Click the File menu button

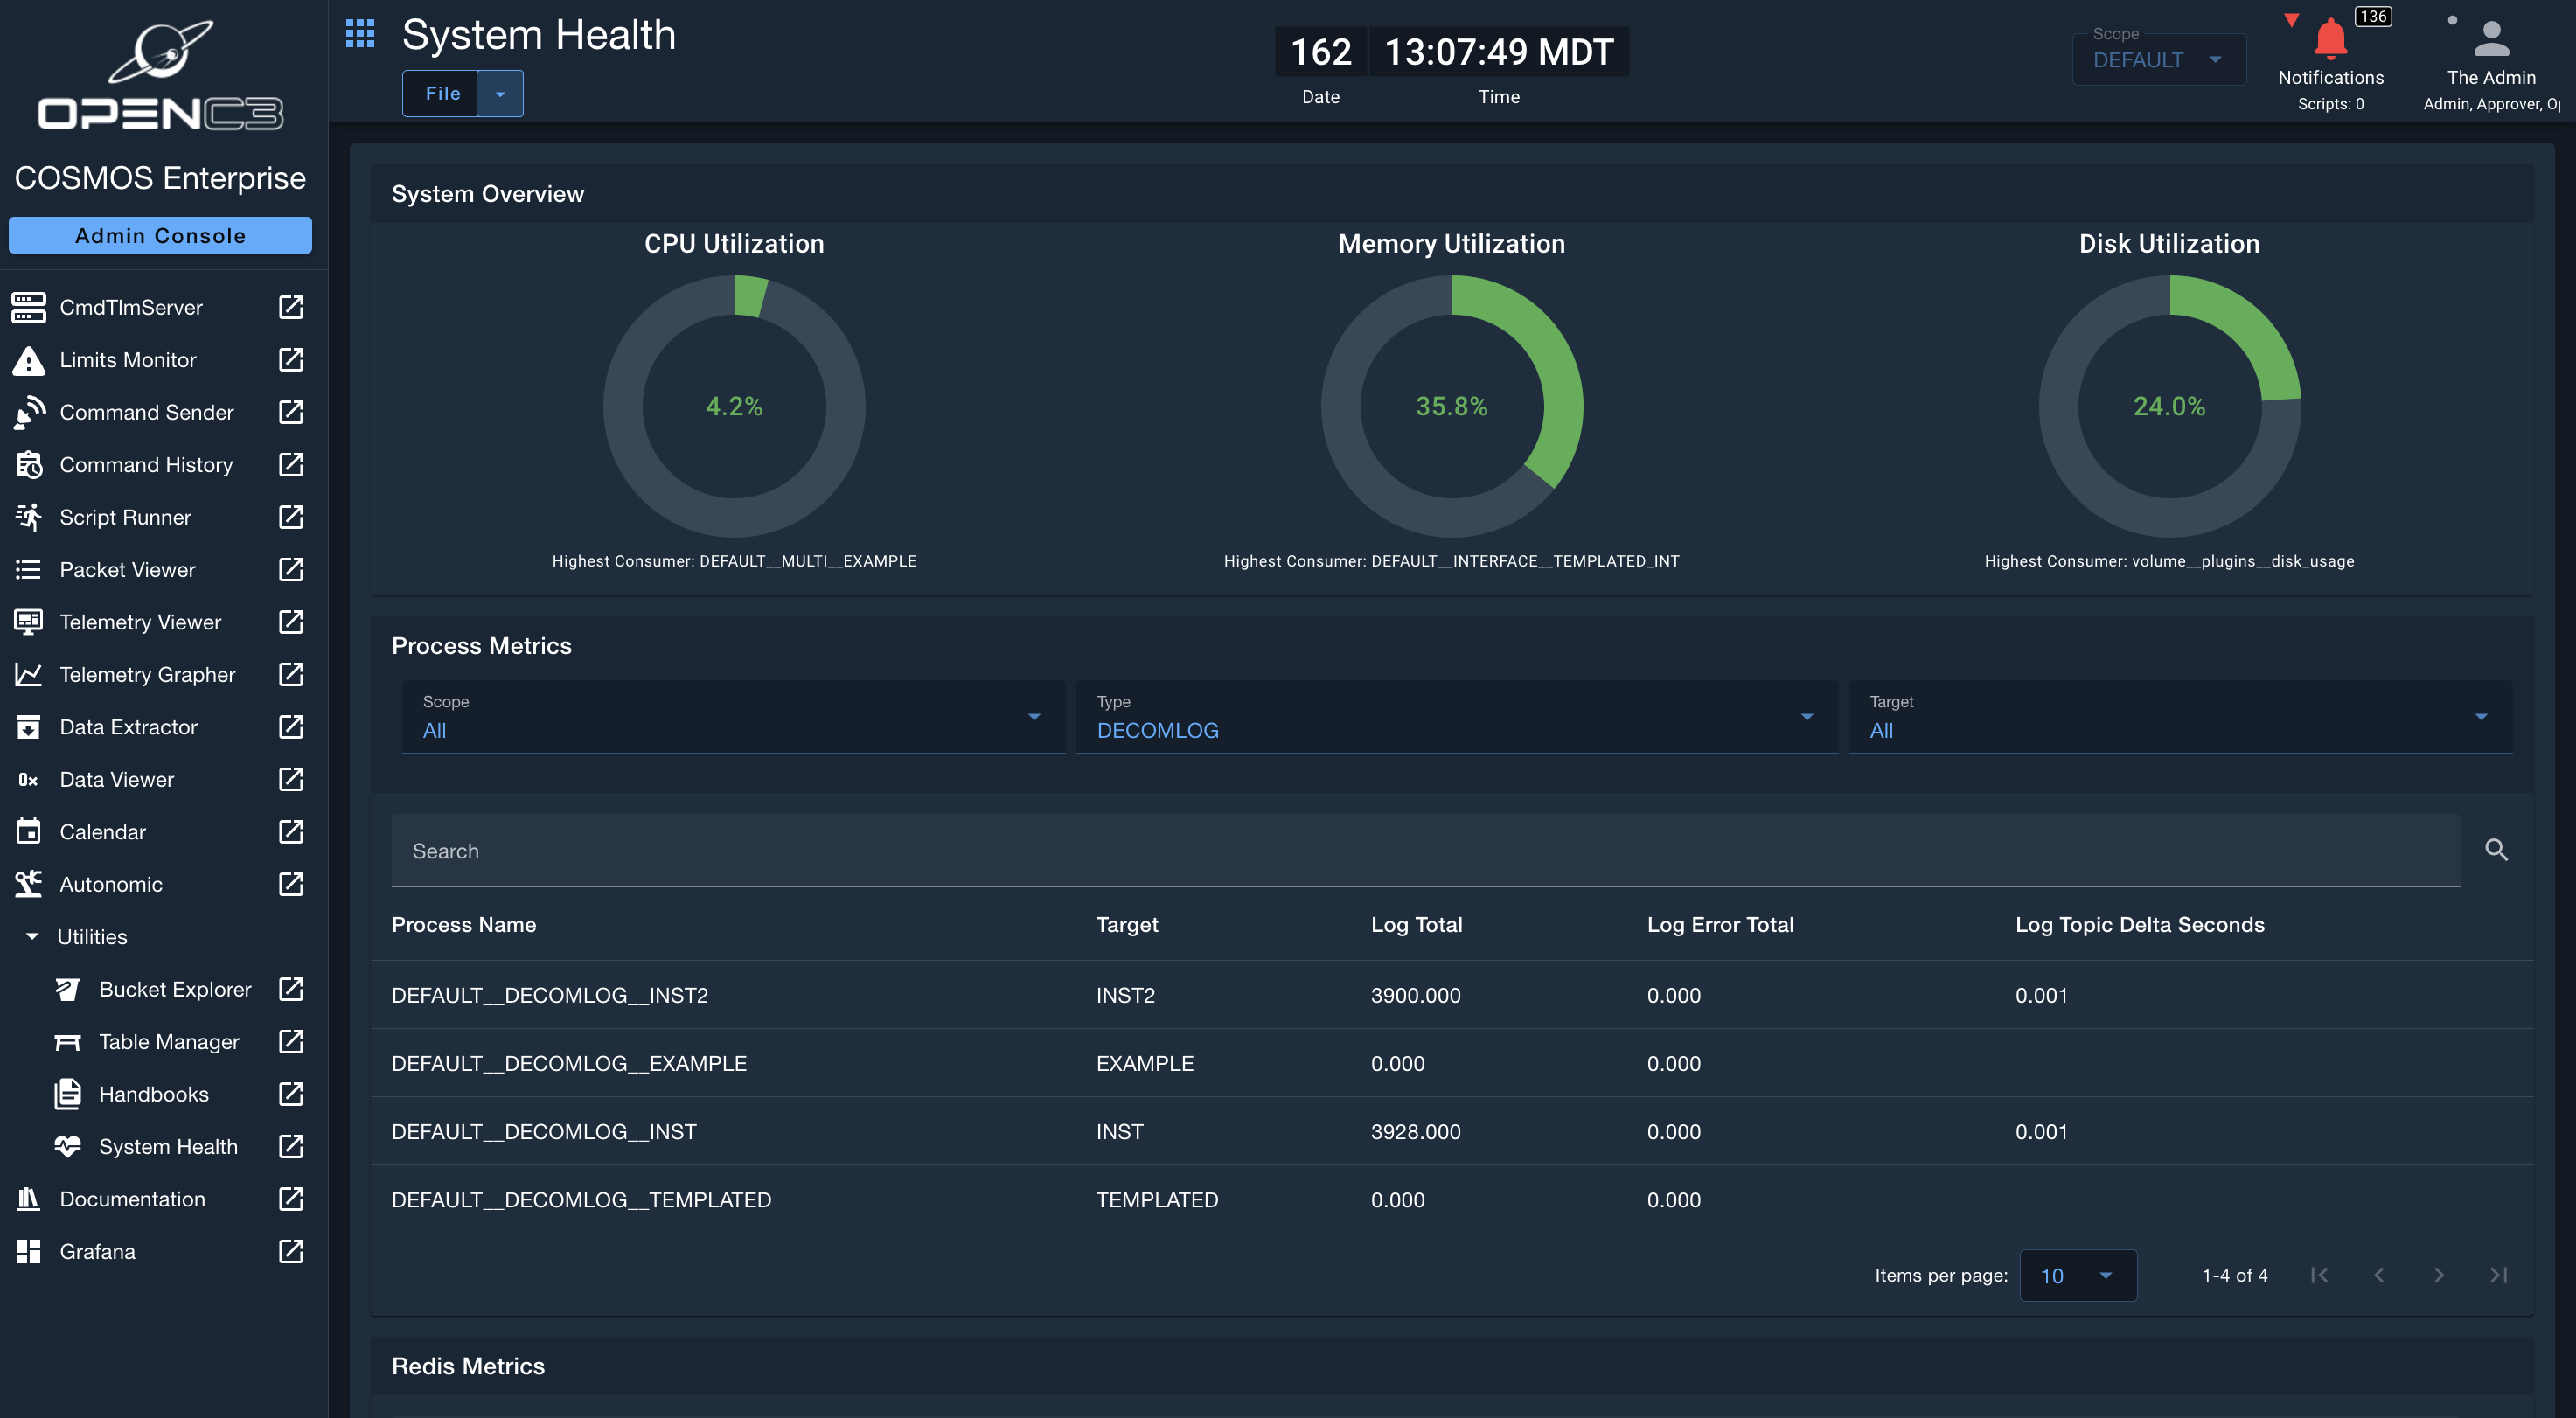tap(441, 93)
